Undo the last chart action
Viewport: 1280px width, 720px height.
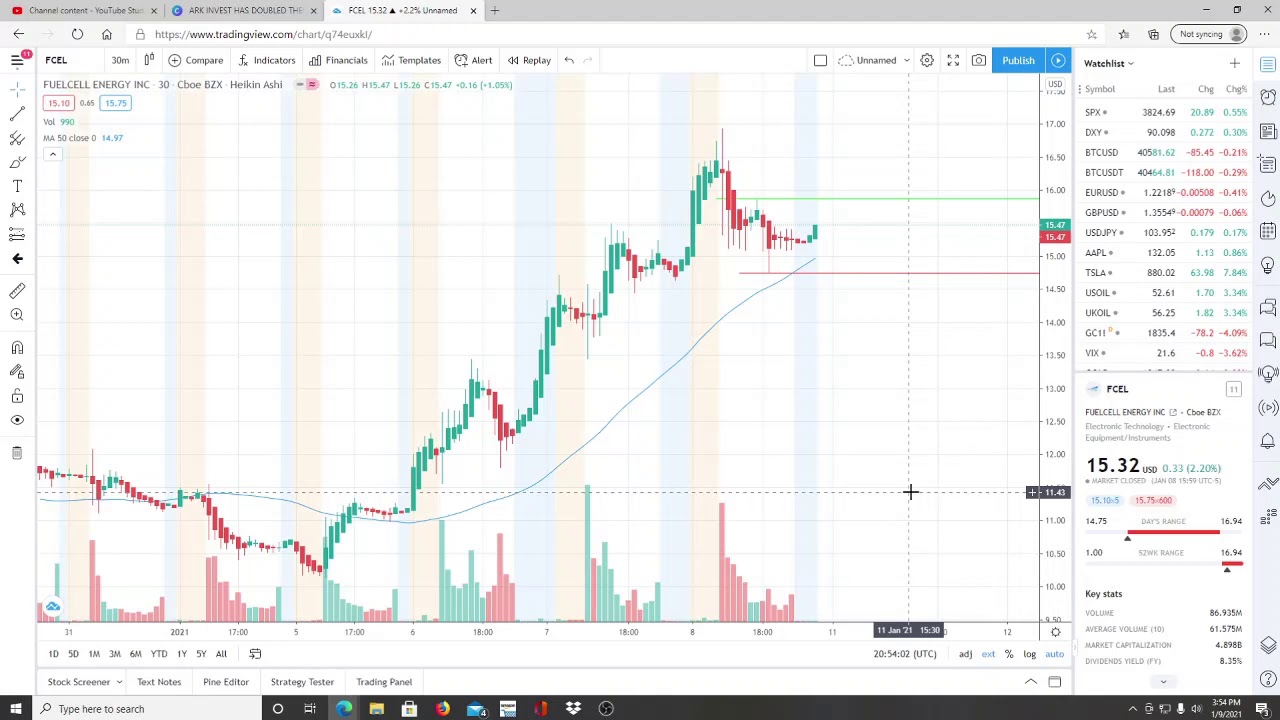click(569, 60)
